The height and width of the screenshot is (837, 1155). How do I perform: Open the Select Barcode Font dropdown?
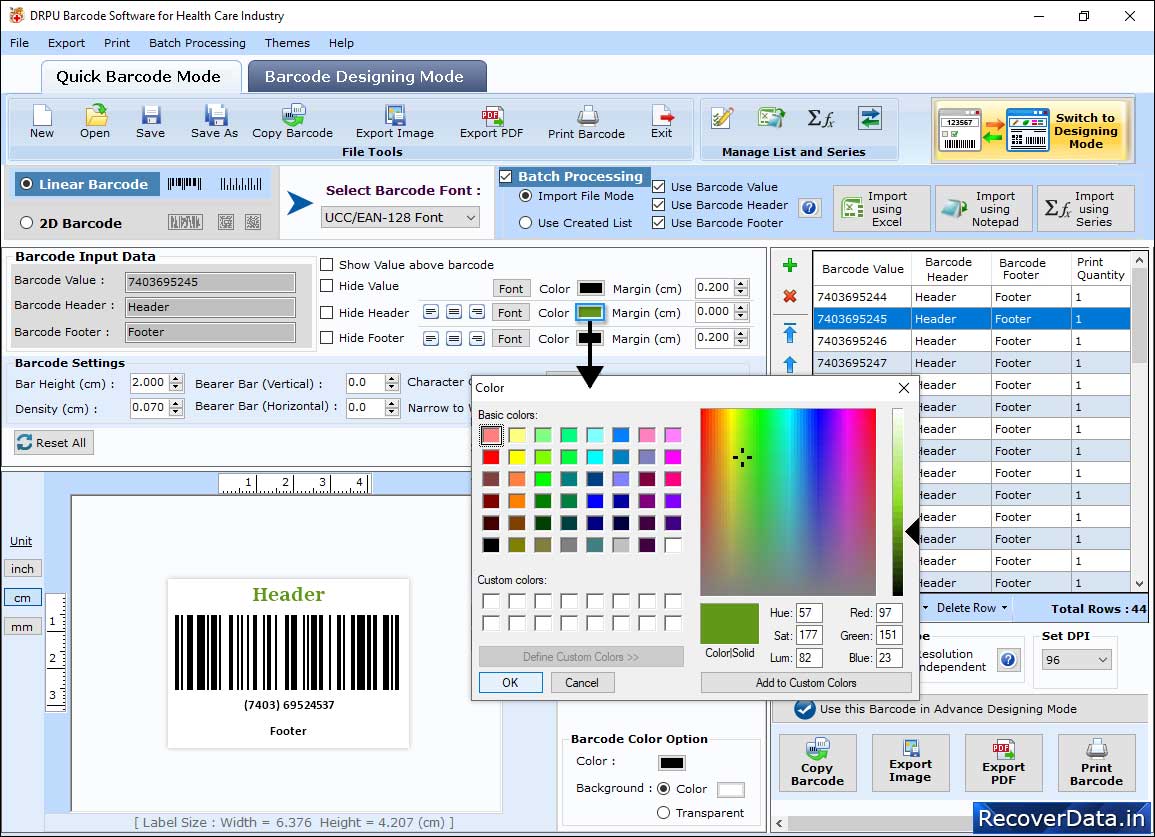coord(401,217)
